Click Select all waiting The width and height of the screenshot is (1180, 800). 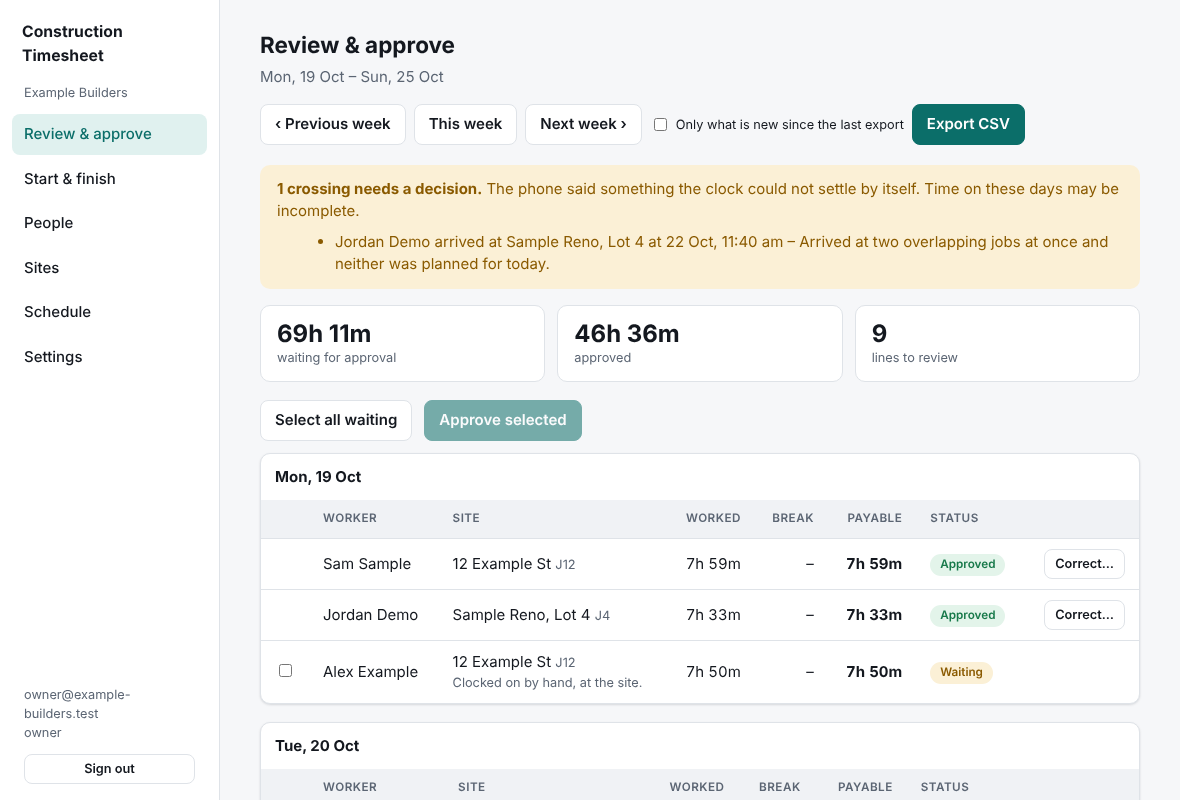pos(336,421)
